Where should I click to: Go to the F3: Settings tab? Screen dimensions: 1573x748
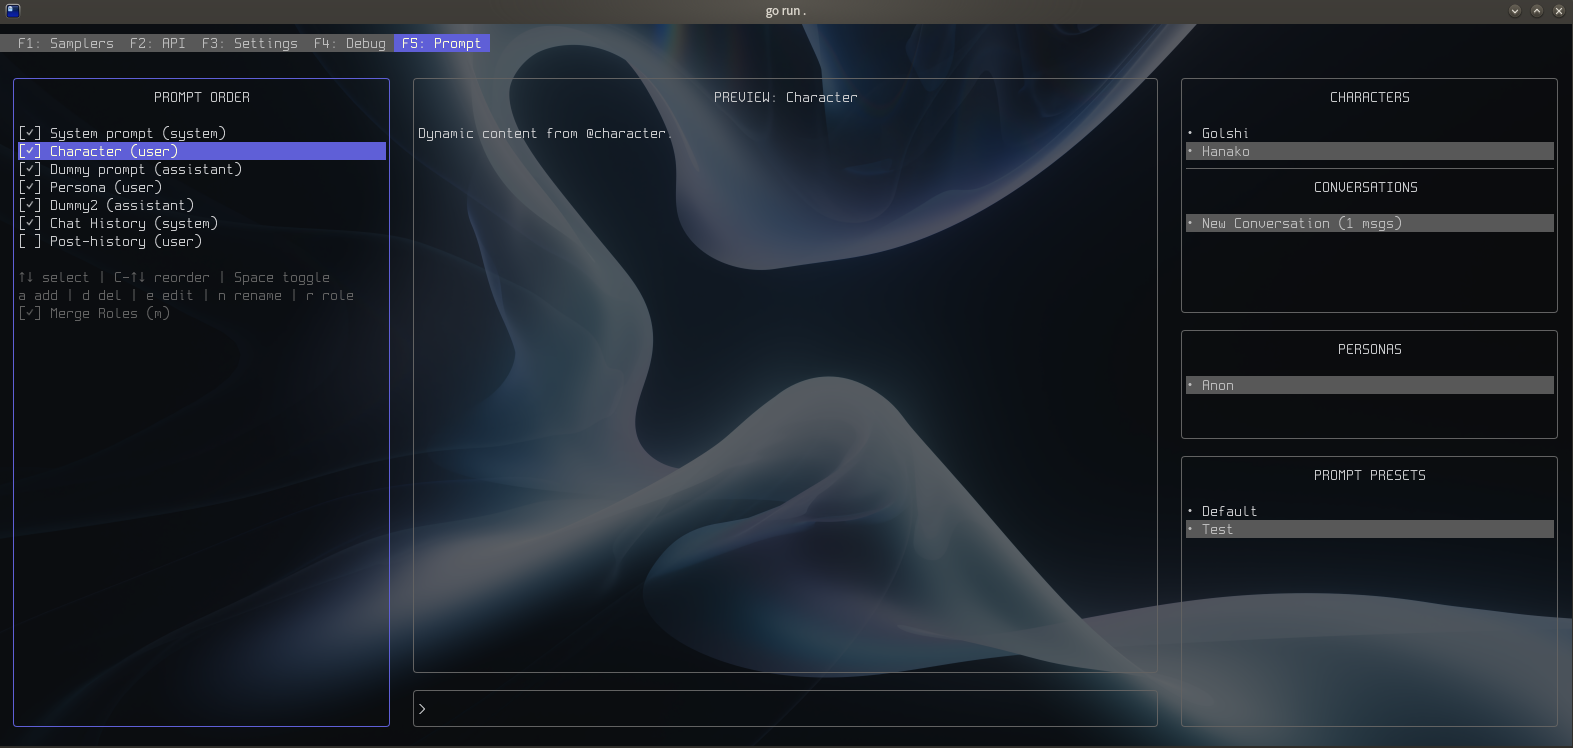tap(250, 43)
